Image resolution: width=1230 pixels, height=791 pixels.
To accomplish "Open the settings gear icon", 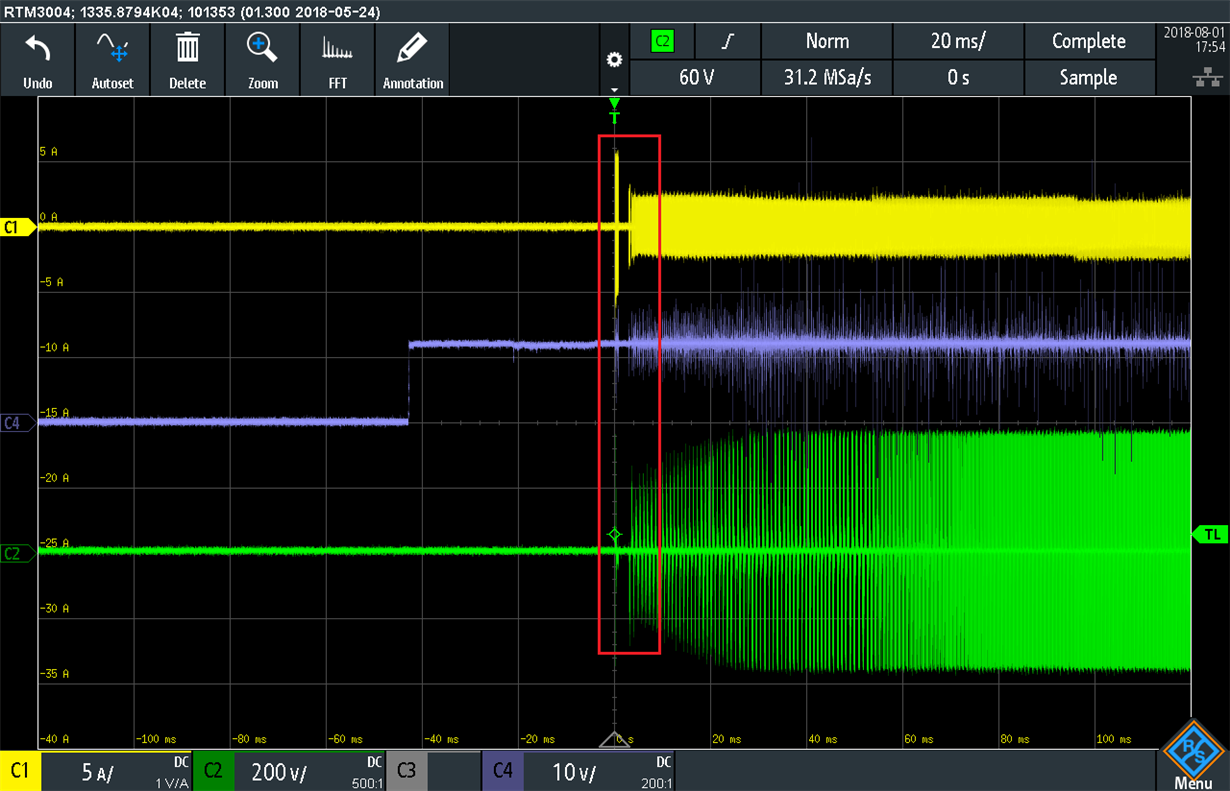I will 615,60.
